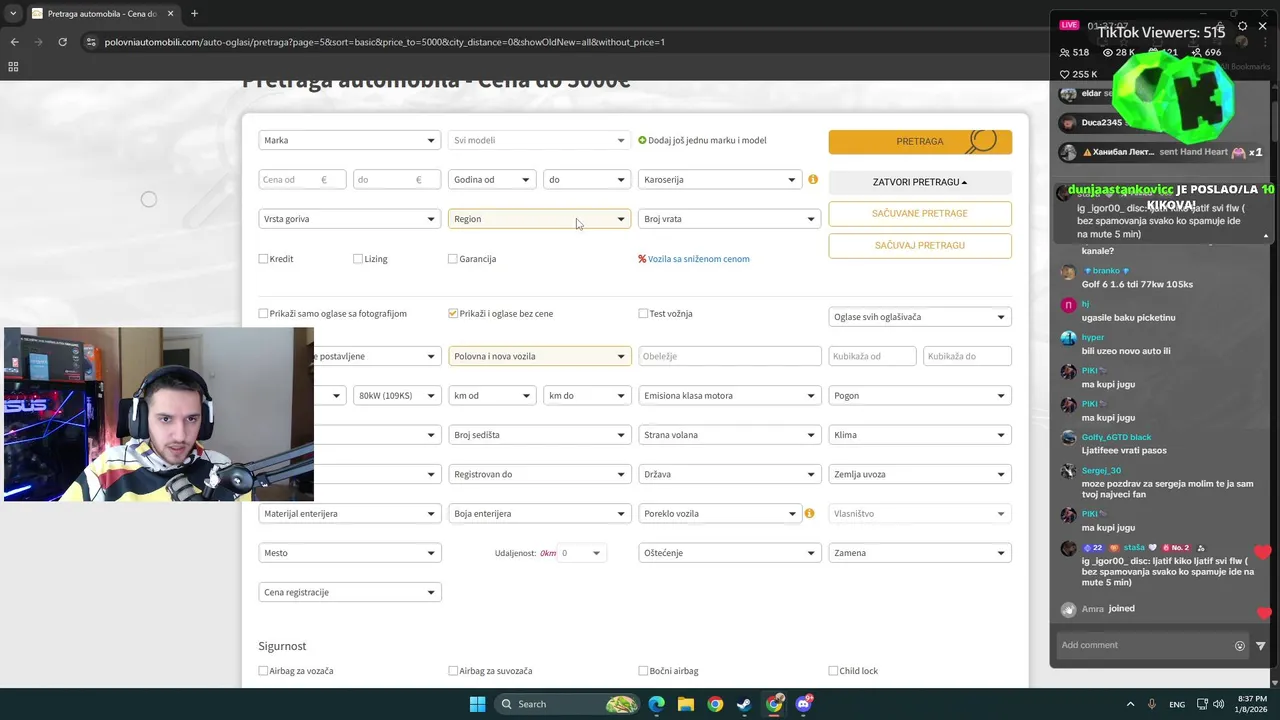Image resolution: width=1280 pixels, height=720 pixels.
Task: Click the viewers icon showing 518
Action: tap(1066, 52)
